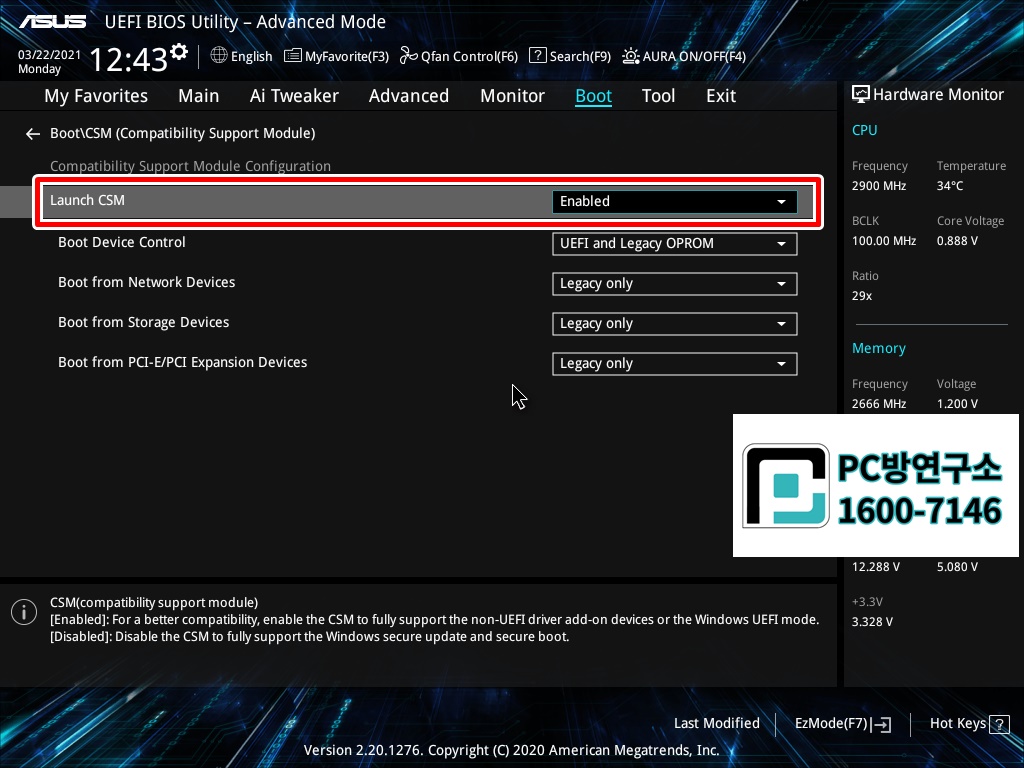Select the Boot Device Control label
This screenshot has height=768, width=1024.
[121, 242]
